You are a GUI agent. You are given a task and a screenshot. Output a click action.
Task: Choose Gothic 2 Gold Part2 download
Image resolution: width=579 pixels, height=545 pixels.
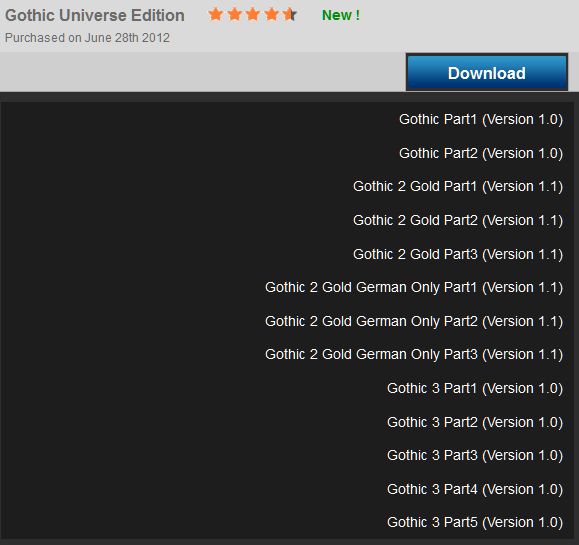click(x=458, y=220)
